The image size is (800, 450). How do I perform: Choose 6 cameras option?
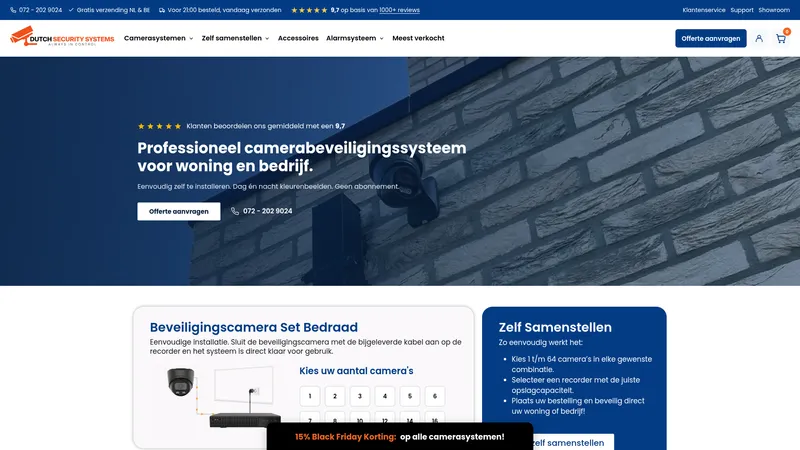[435, 396]
